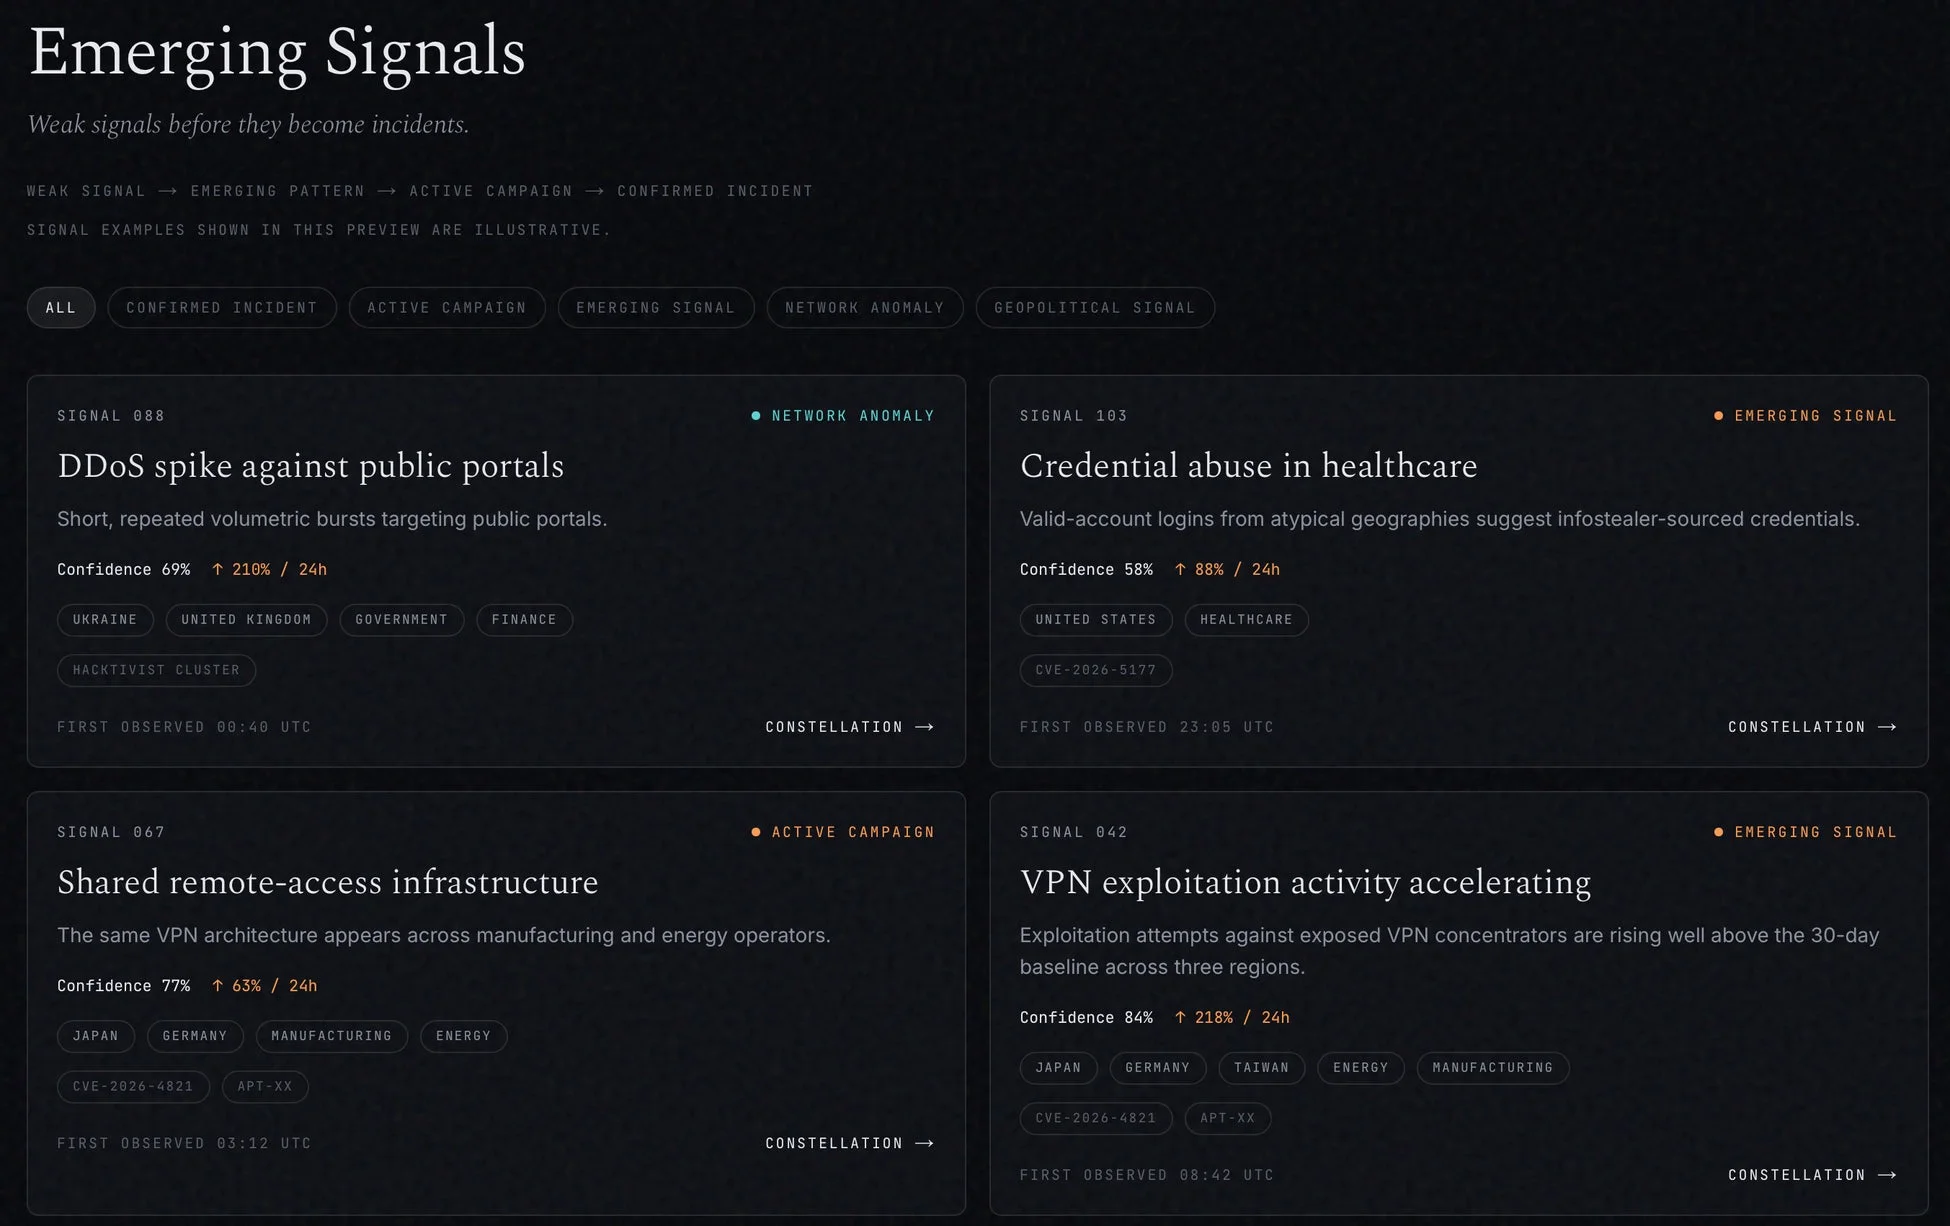Filter by Network Anomaly
Screen dimensions: 1950x1226
coord(865,308)
